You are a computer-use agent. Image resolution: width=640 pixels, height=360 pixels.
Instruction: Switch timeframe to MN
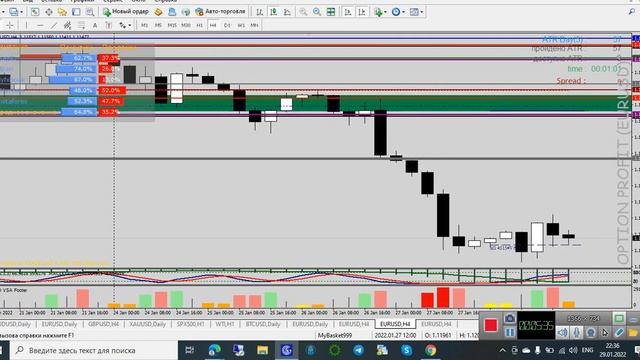point(254,25)
